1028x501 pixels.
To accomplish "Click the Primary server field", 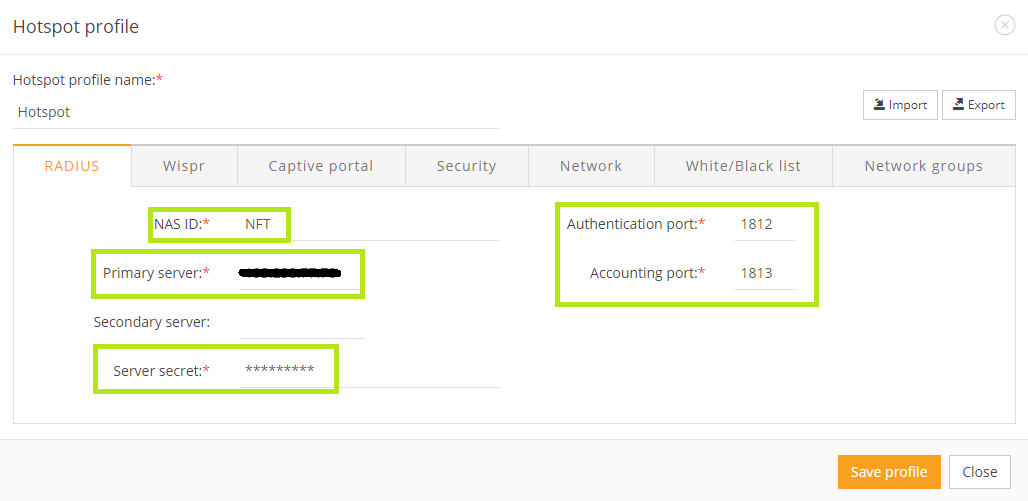I will click(299, 273).
